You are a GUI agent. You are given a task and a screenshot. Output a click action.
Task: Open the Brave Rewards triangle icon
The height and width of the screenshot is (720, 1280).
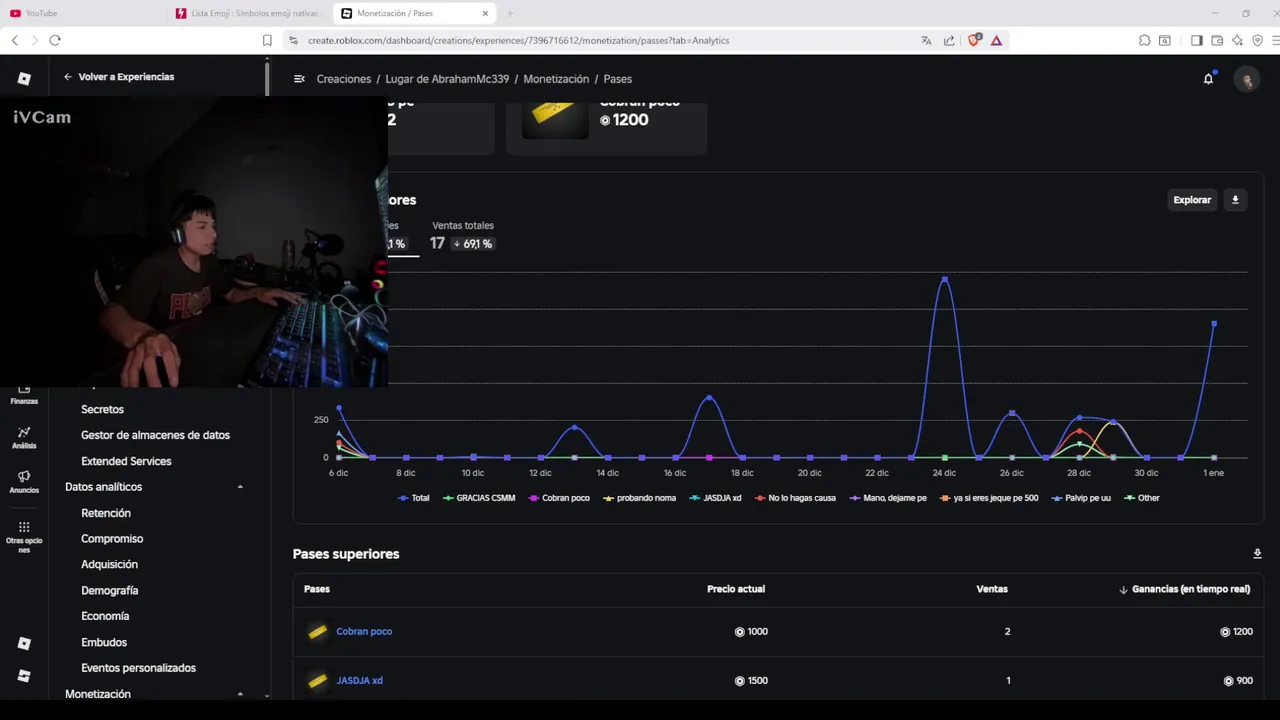(996, 40)
